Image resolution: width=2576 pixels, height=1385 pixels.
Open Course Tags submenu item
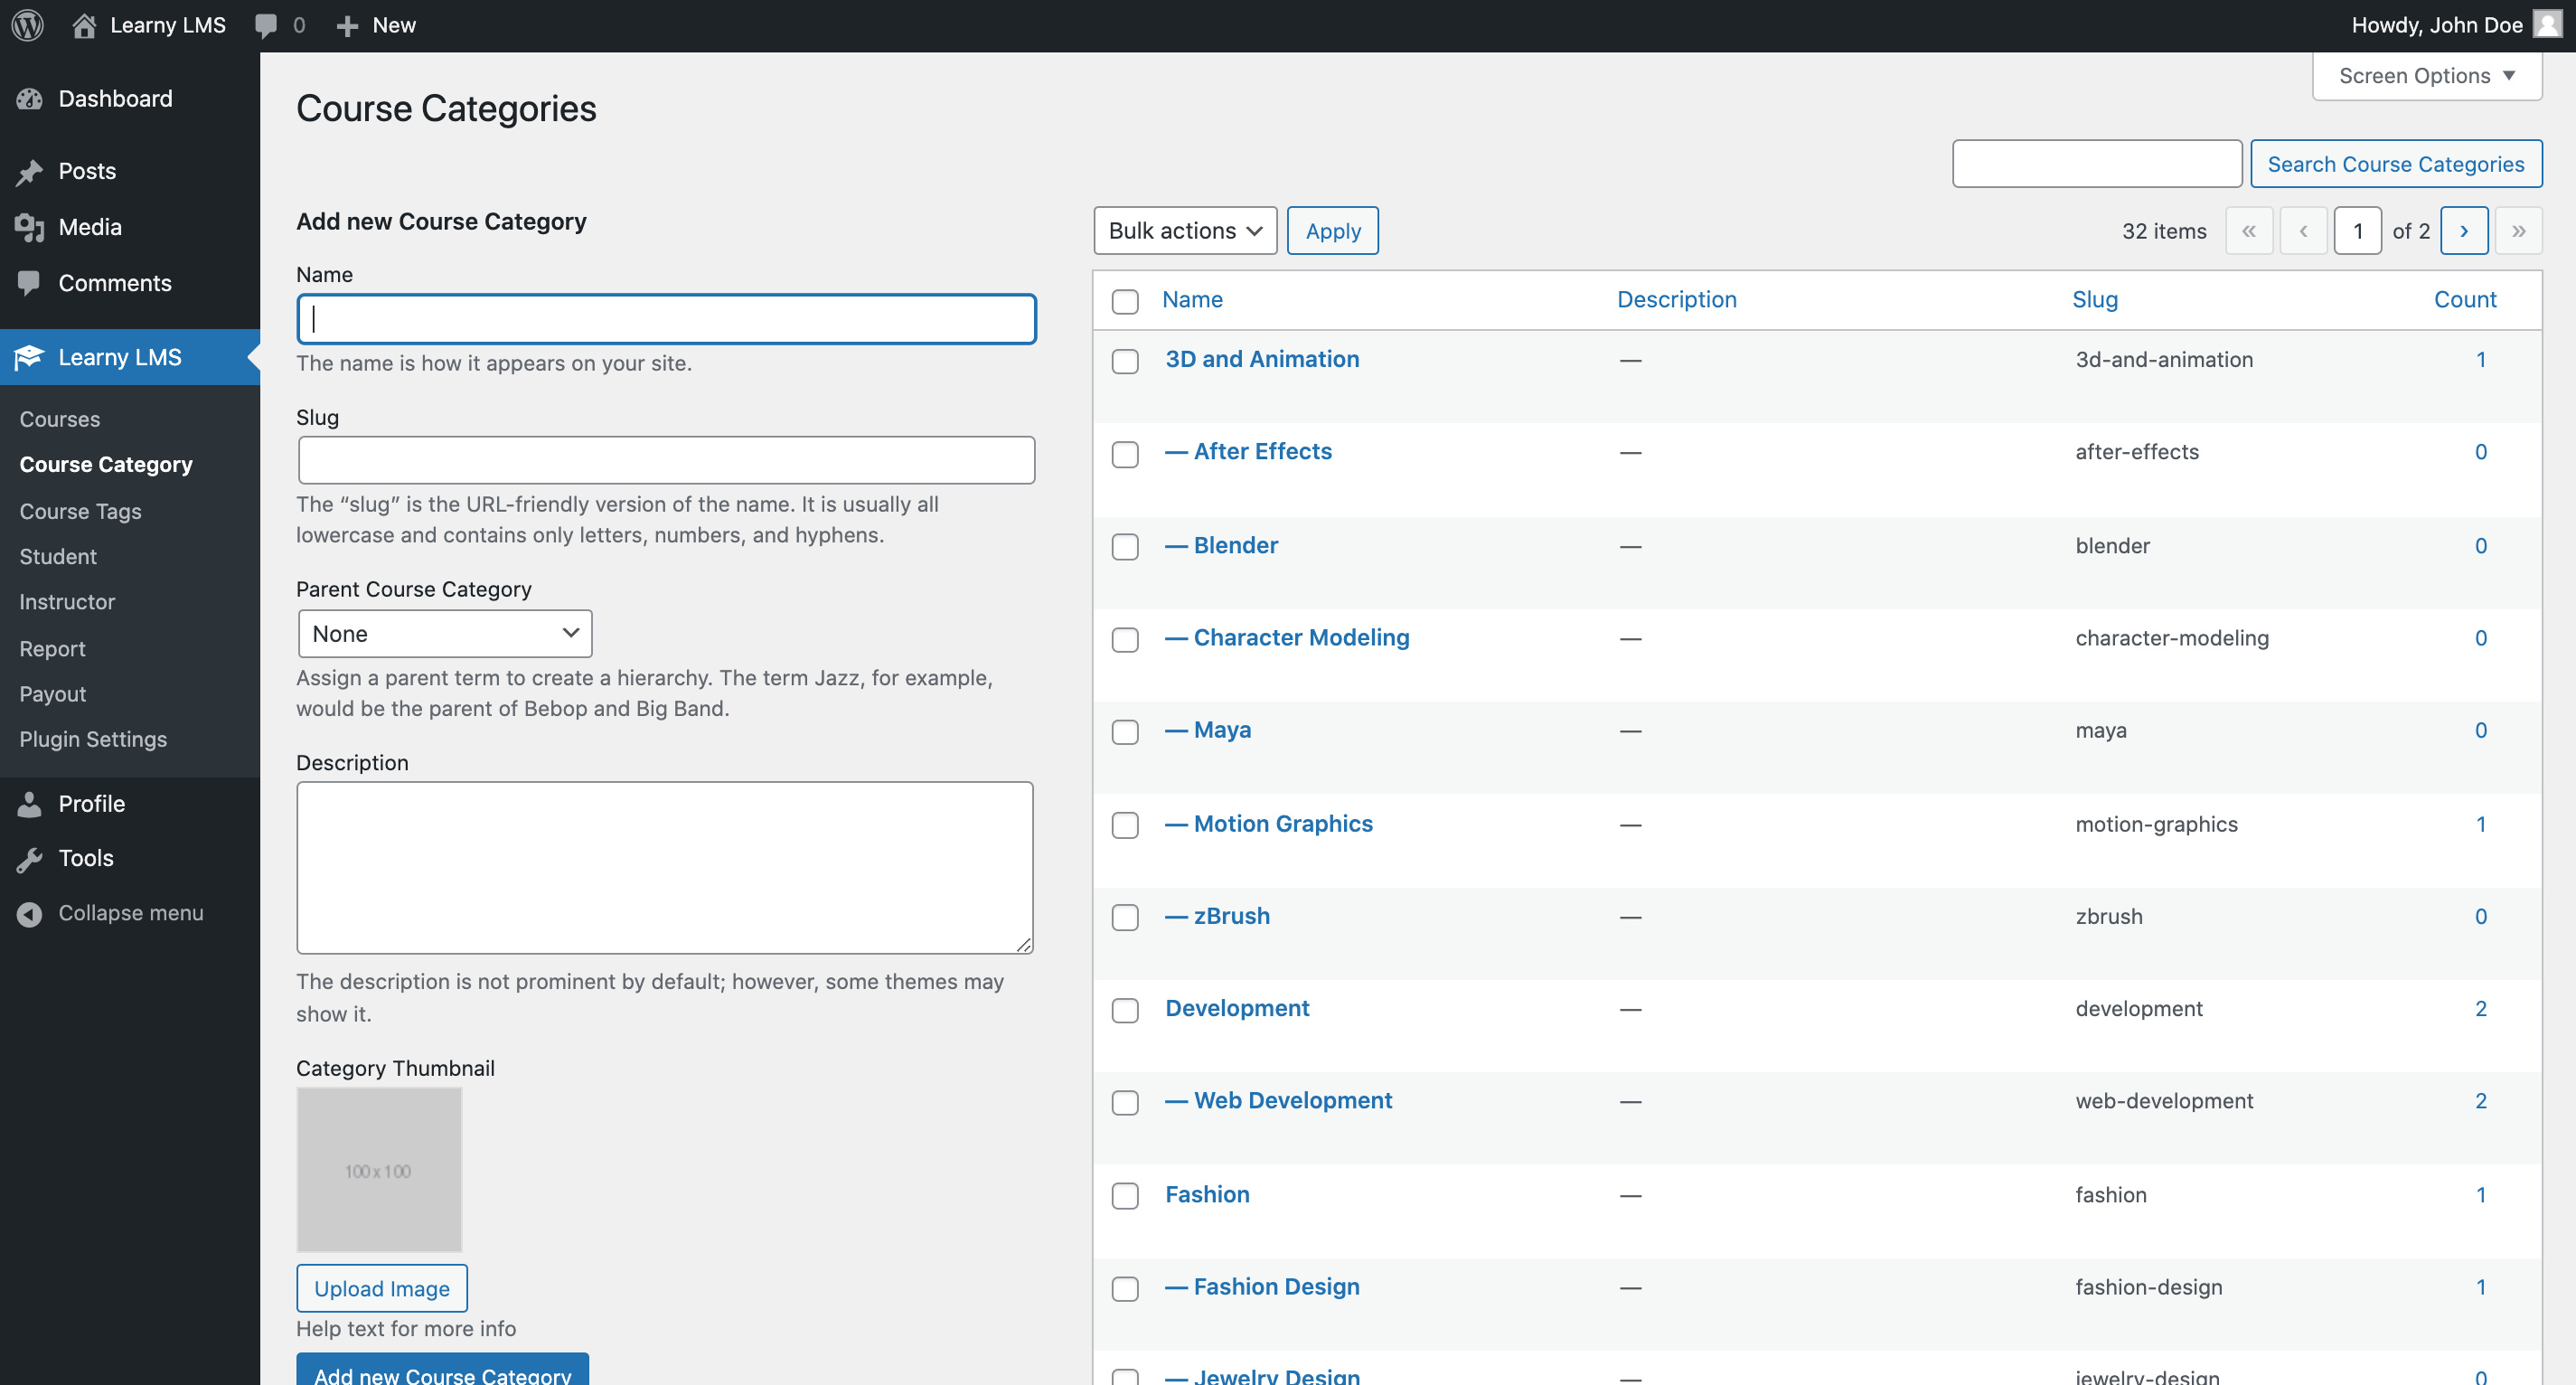pos(80,511)
